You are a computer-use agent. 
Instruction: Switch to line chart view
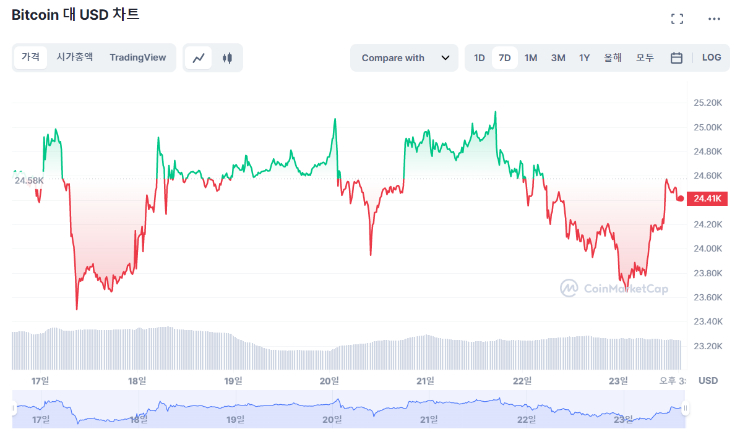(x=200, y=58)
